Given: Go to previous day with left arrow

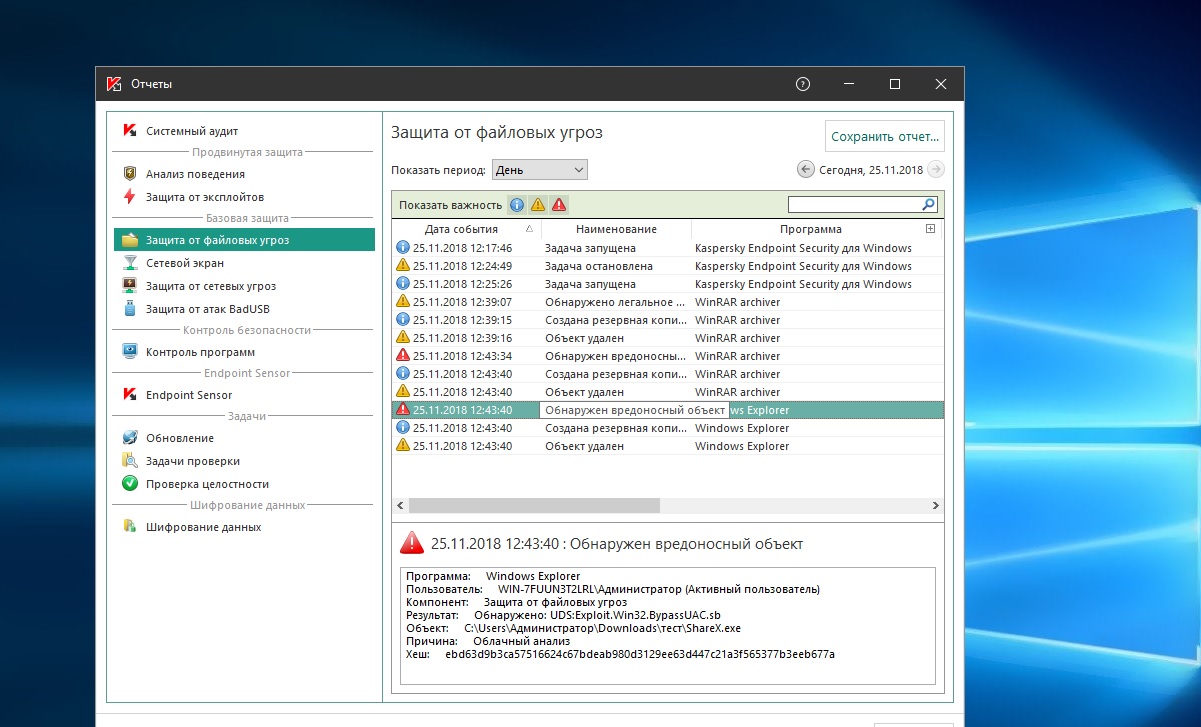Looking at the screenshot, I should [806, 170].
